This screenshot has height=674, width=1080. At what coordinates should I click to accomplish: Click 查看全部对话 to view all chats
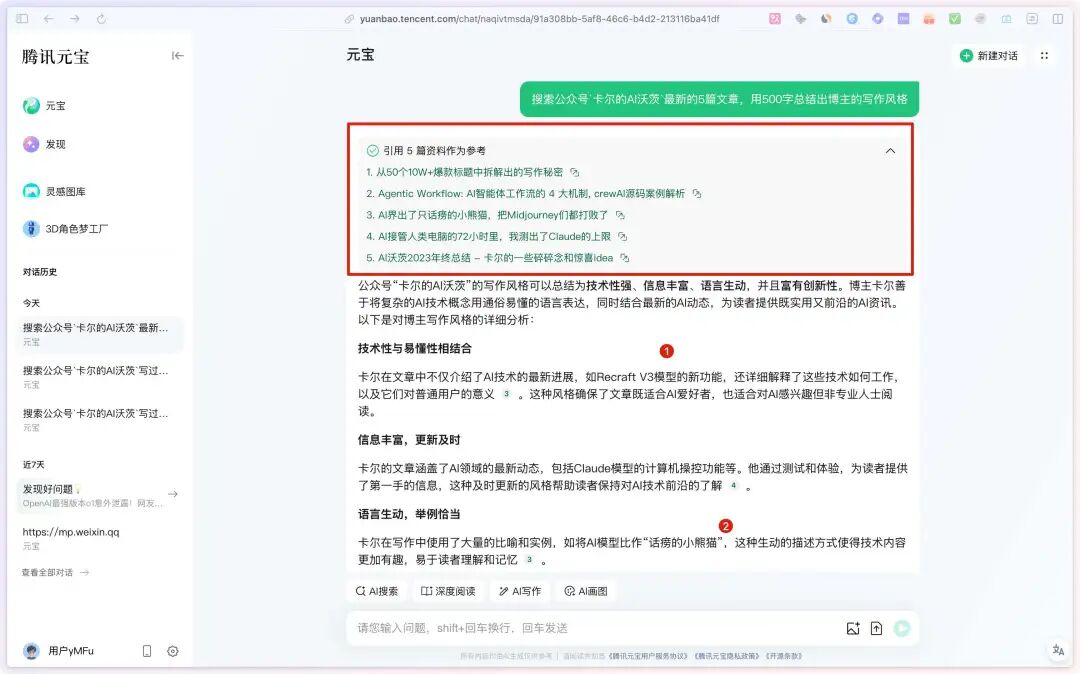[55, 572]
